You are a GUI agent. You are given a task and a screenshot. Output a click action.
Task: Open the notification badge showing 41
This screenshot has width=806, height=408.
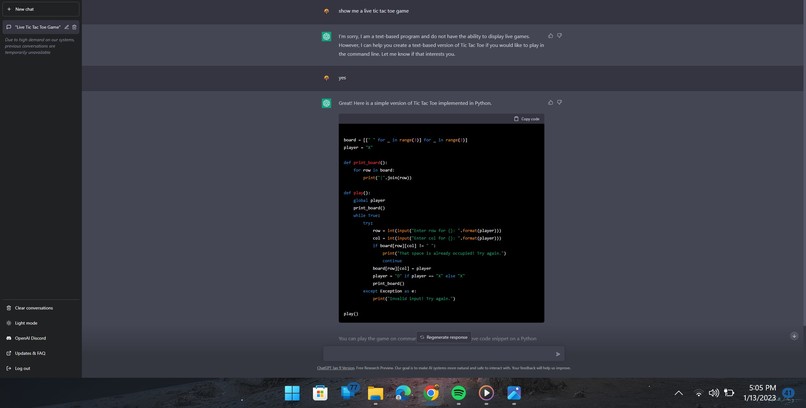[788, 393]
